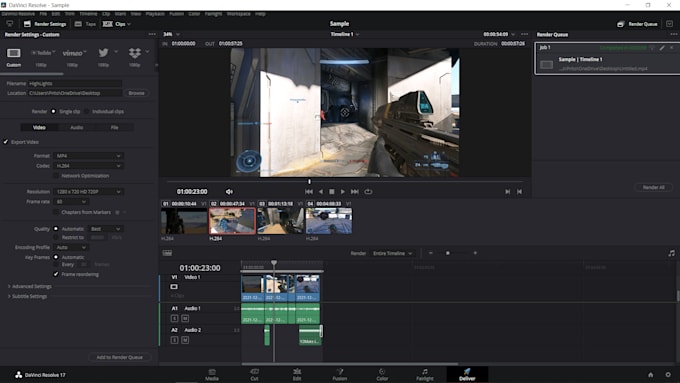Click the Browse location button

point(136,93)
